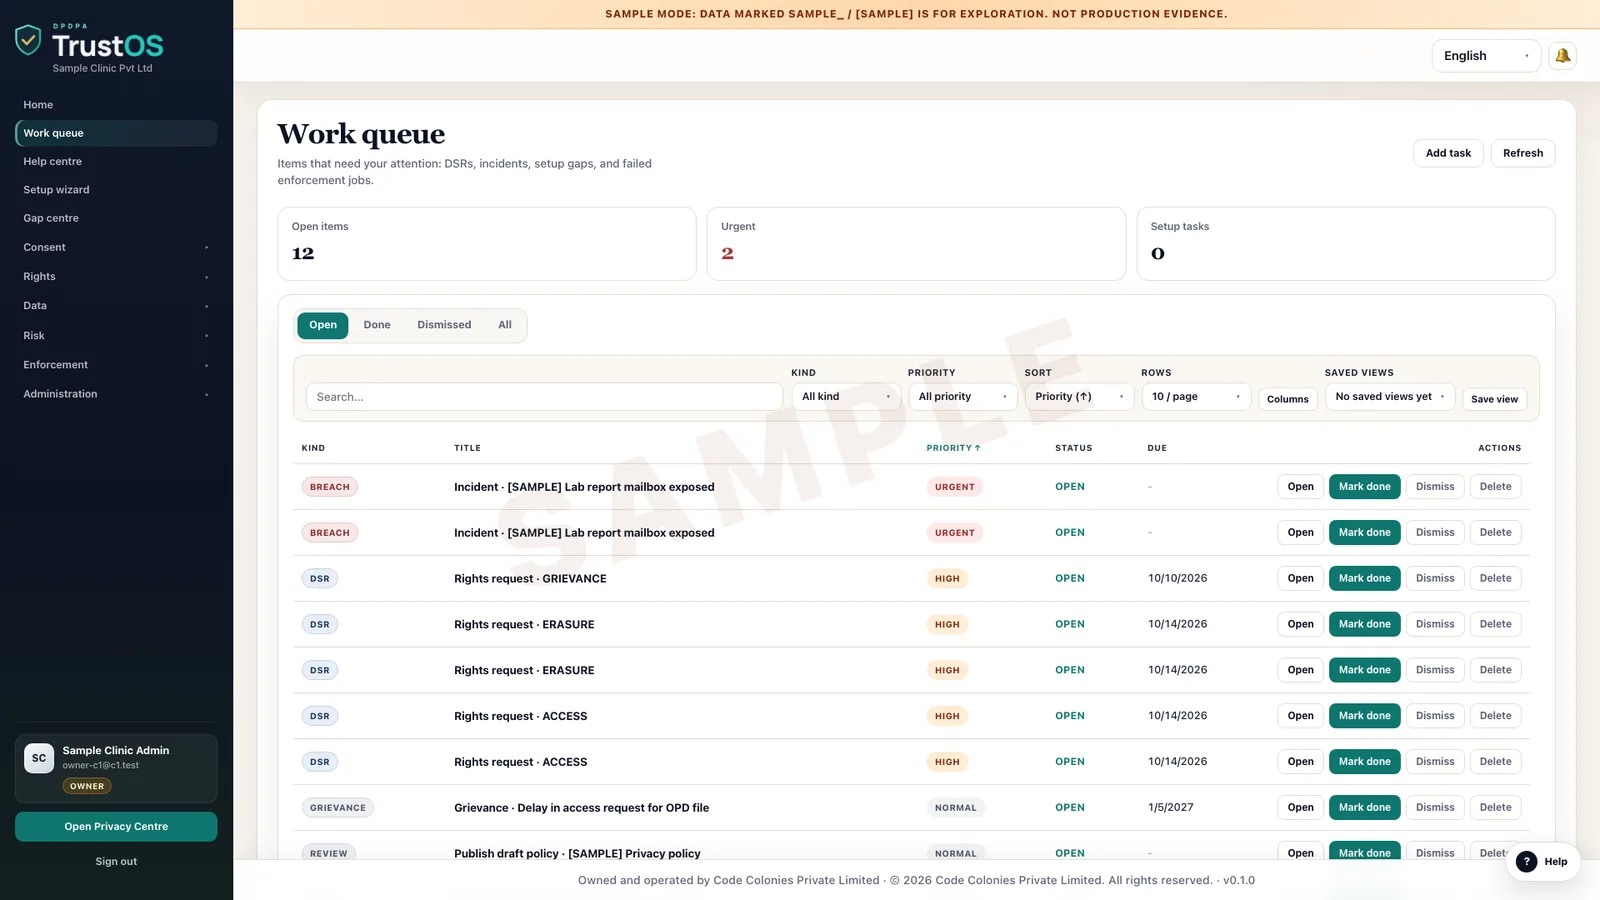Show the All tab
Viewport: 1600px width, 900px height.
[505, 325]
